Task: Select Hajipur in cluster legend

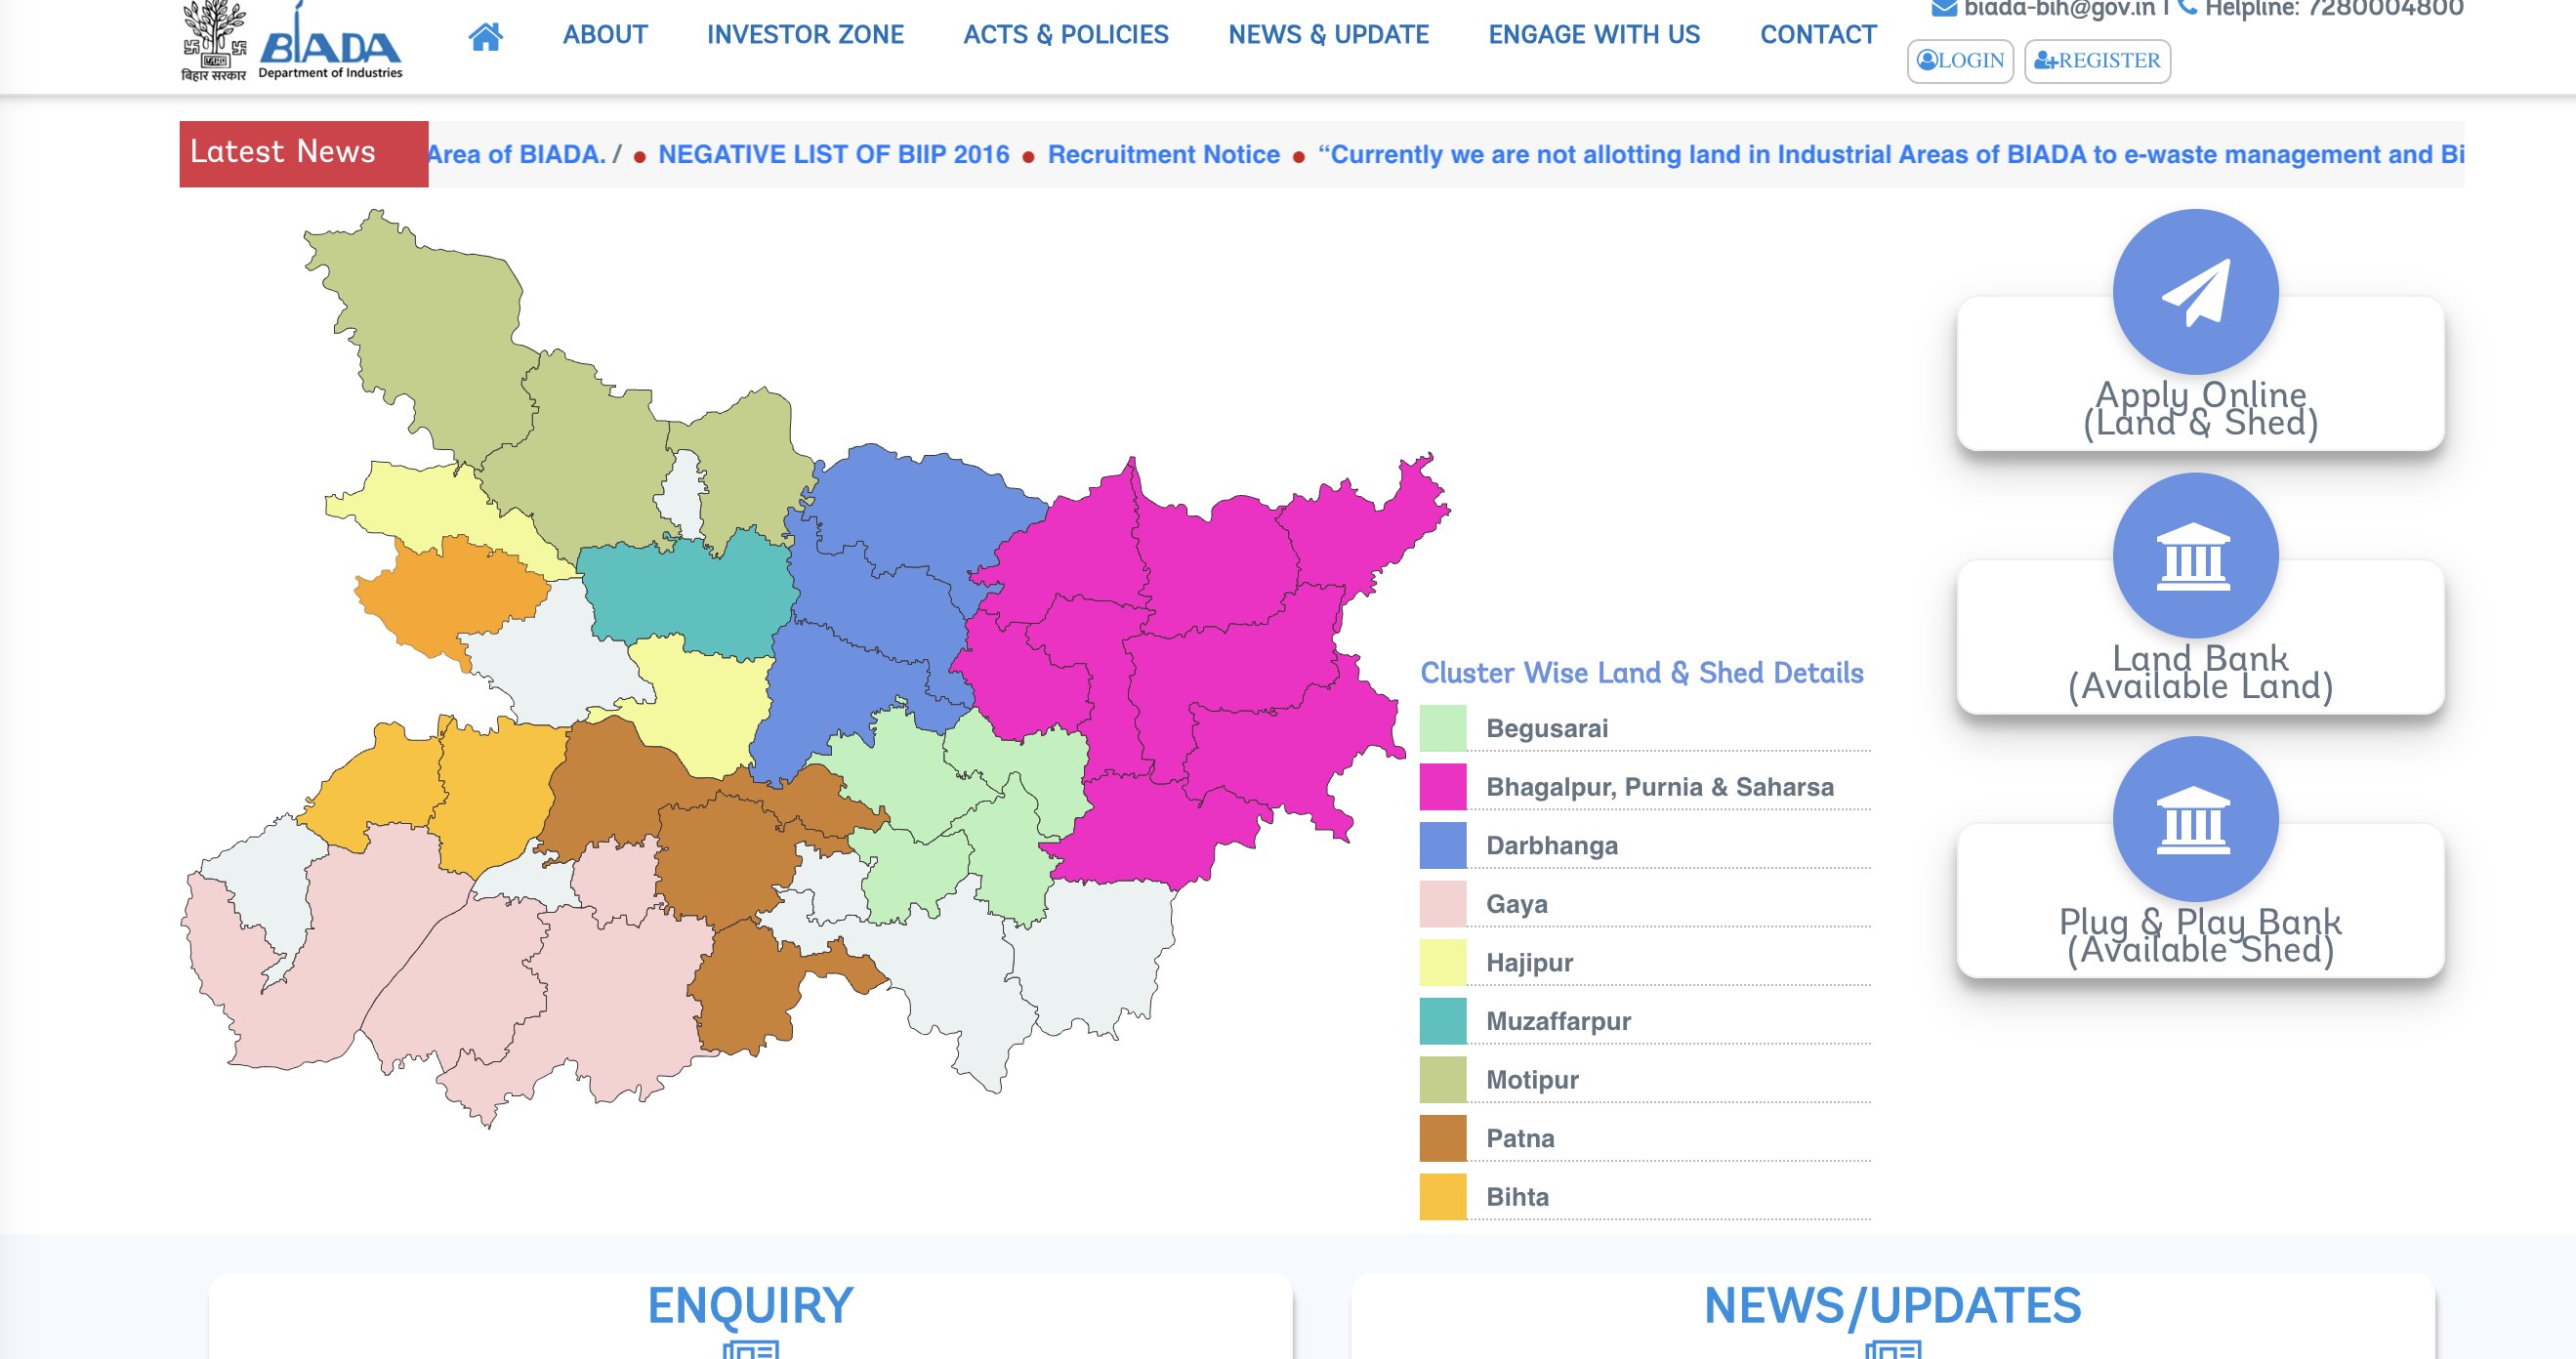Action: [x=1529, y=963]
